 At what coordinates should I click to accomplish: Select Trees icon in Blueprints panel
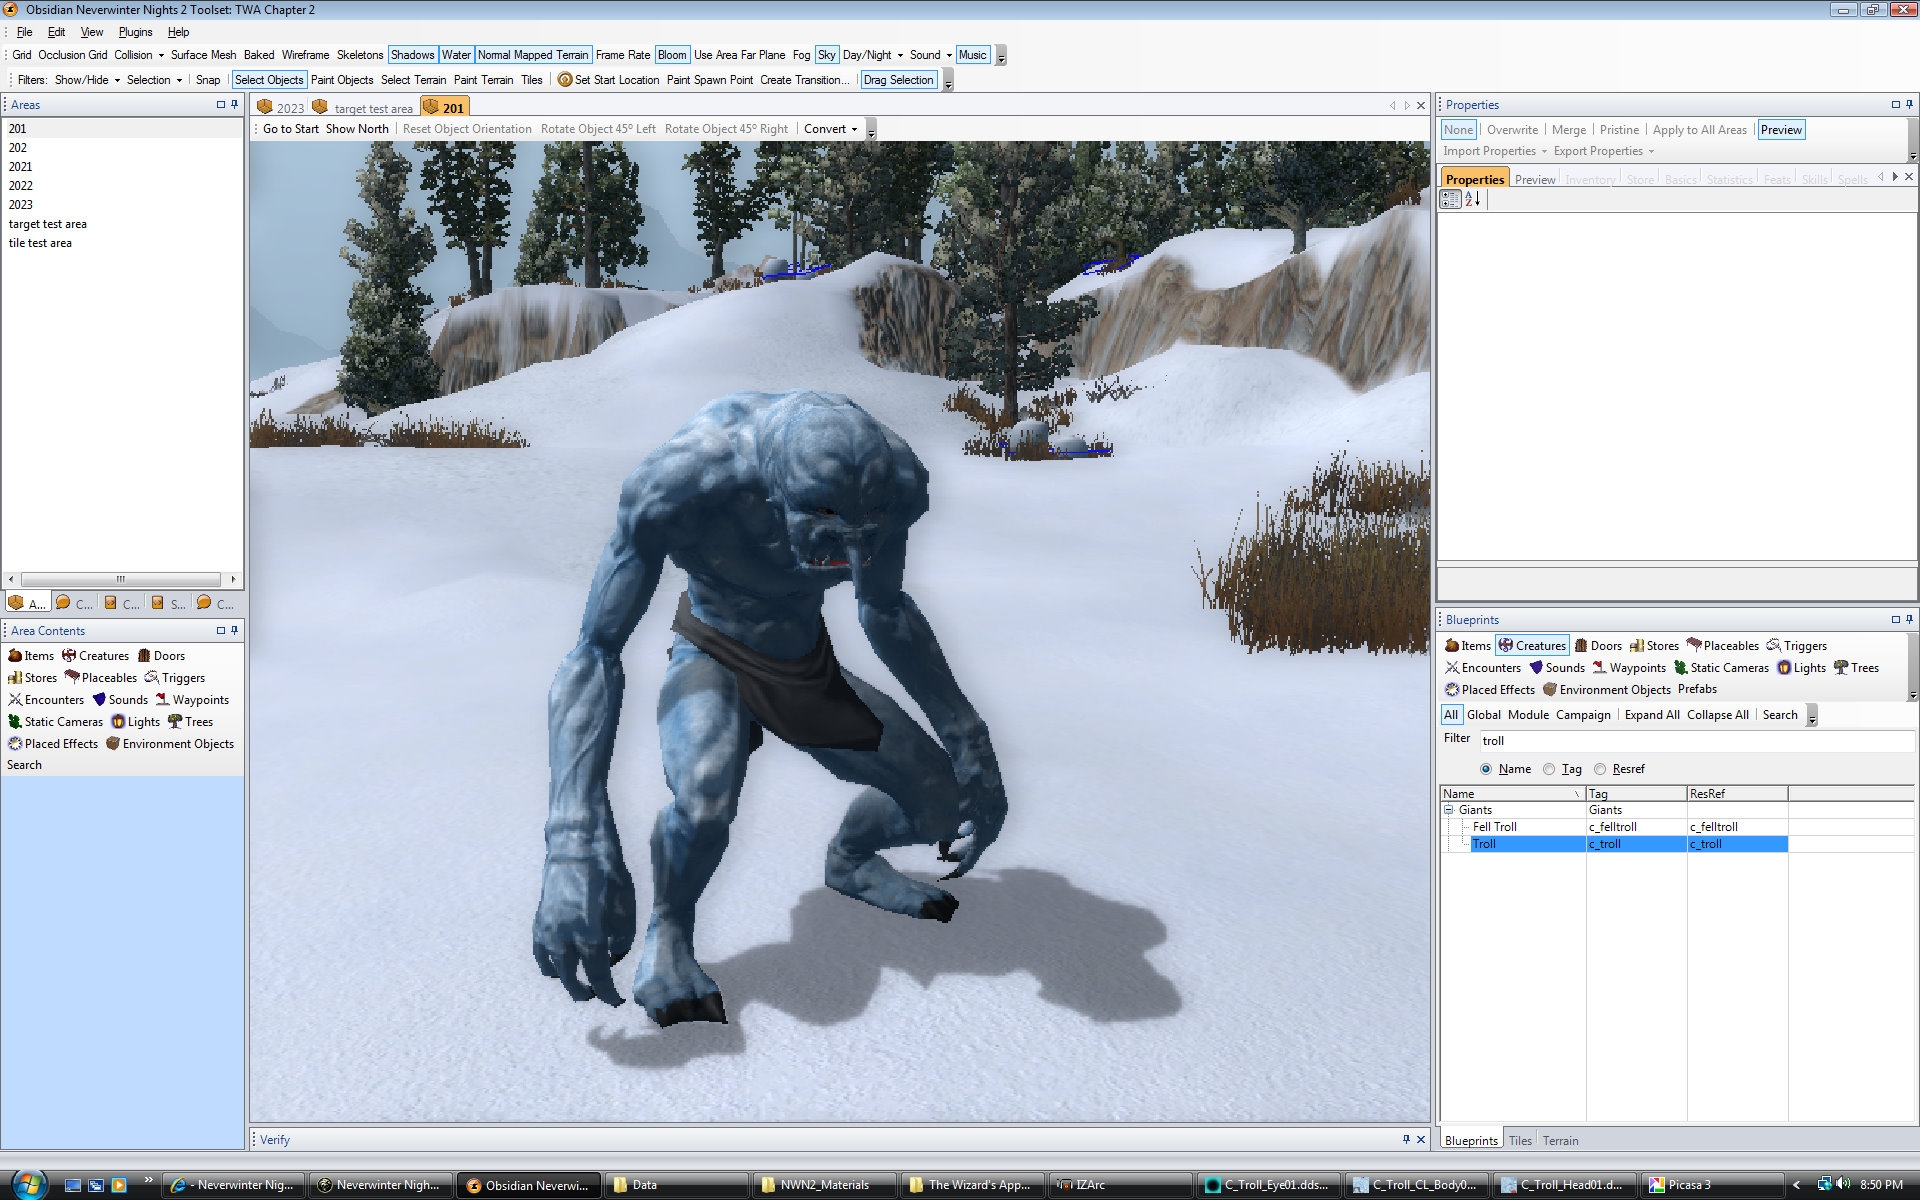click(x=1841, y=668)
